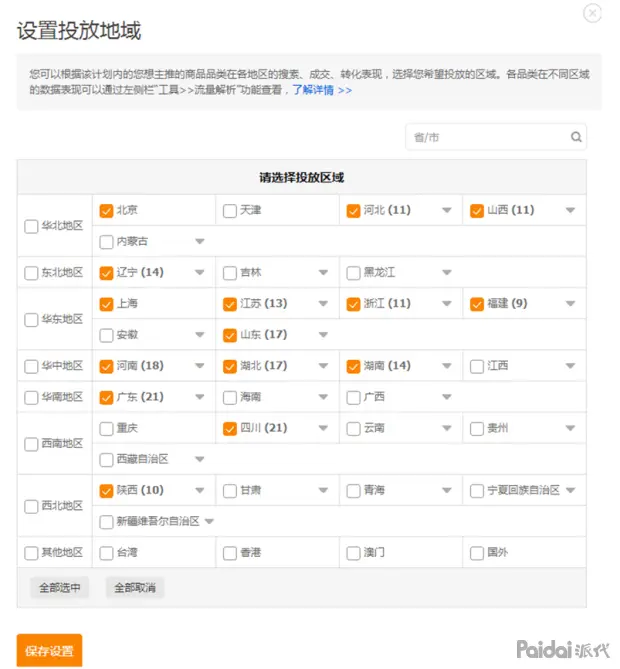
Task: Click the 全部取消 button
Action: point(135,588)
